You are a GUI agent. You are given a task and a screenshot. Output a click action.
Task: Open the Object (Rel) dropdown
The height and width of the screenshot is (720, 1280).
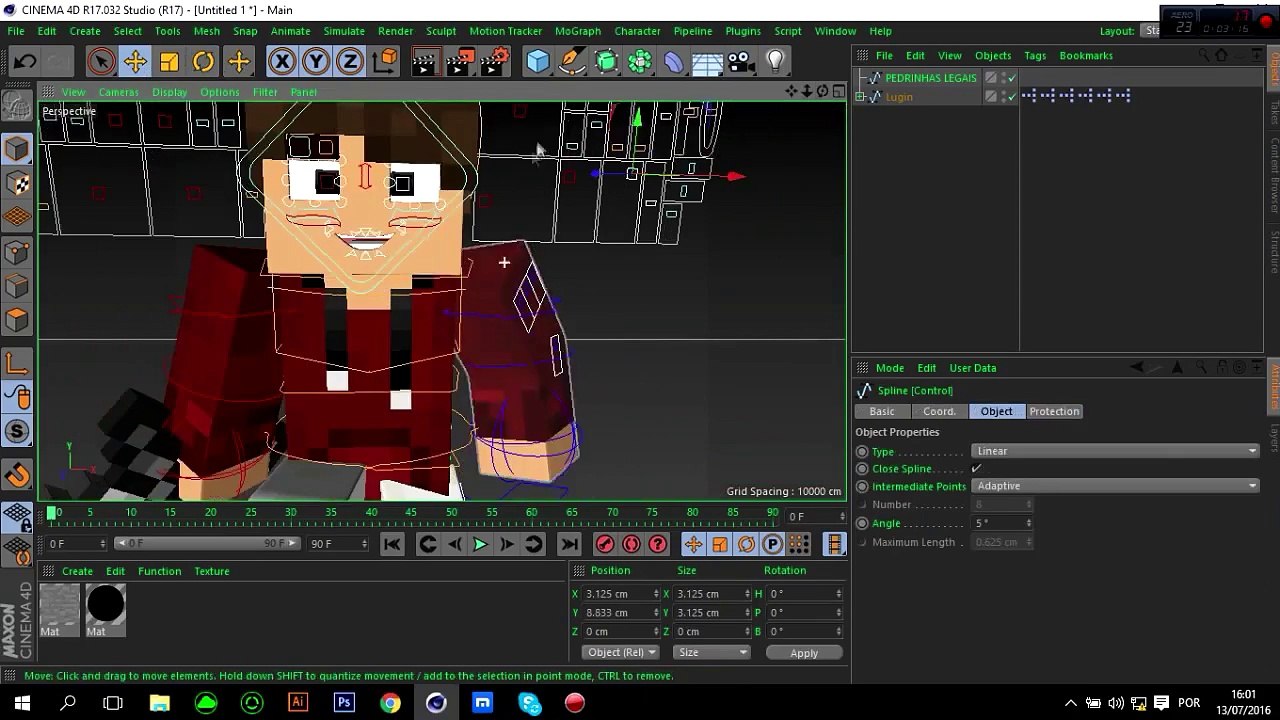pos(621,653)
